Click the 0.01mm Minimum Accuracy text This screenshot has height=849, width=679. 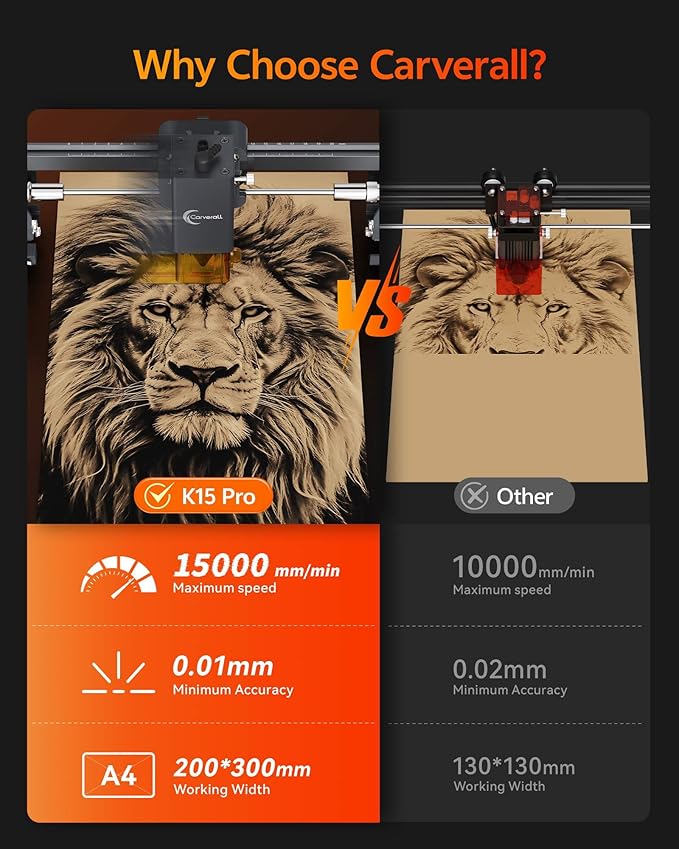click(x=233, y=675)
